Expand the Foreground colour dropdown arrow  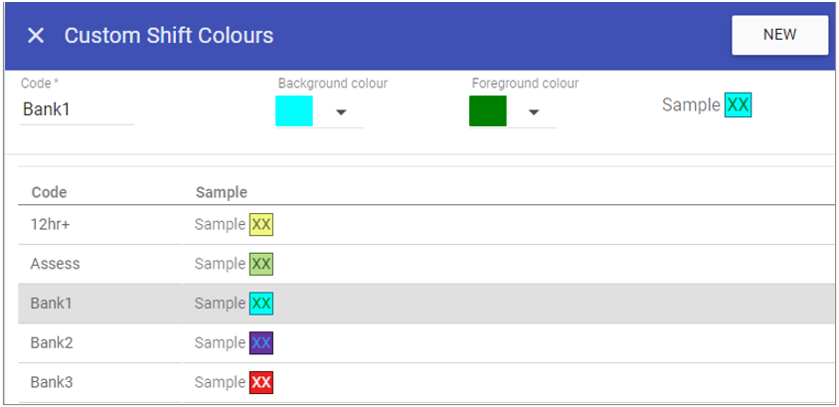534,112
